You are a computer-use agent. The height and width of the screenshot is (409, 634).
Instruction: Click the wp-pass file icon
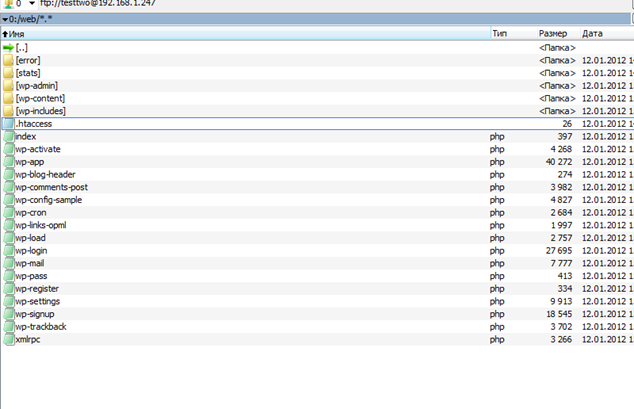click(8, 276)
